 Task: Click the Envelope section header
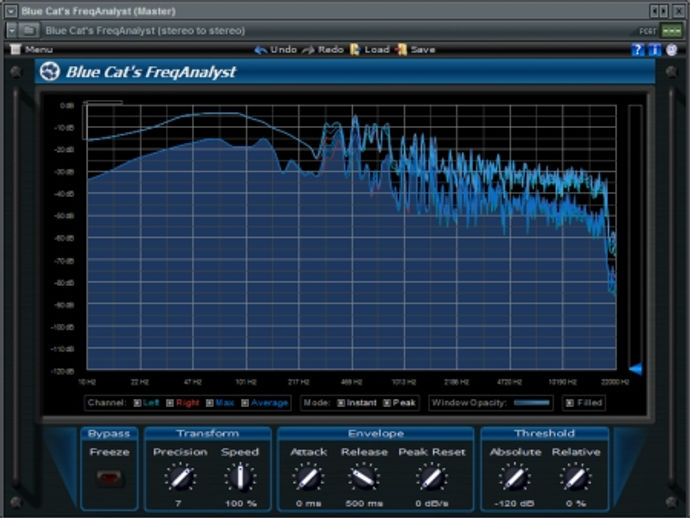[x=375, y=434]
